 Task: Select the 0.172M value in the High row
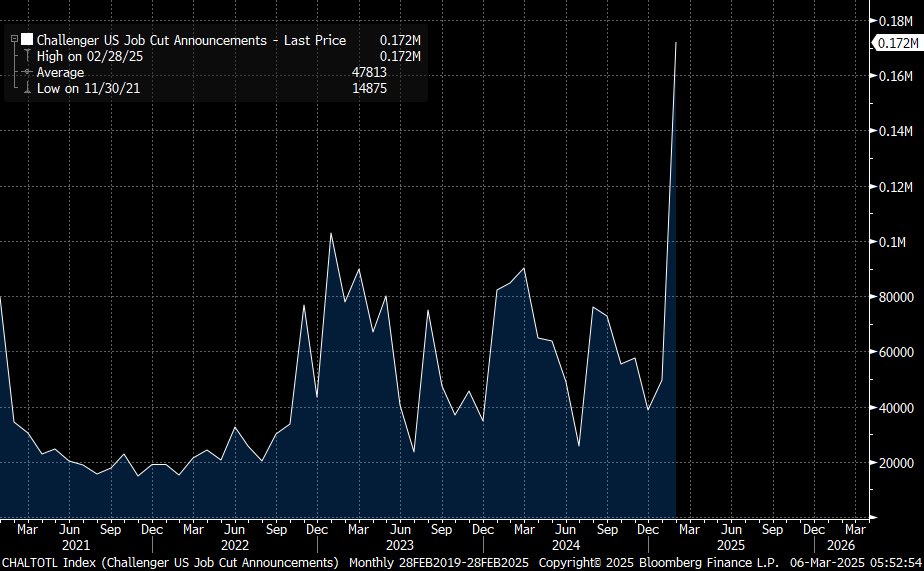point(400,57)
